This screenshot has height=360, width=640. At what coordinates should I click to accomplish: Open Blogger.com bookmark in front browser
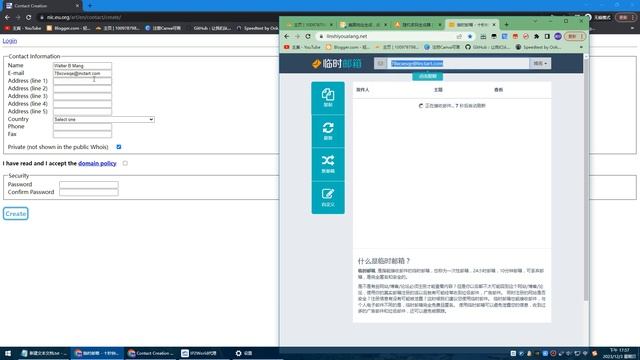coord(347,47)
